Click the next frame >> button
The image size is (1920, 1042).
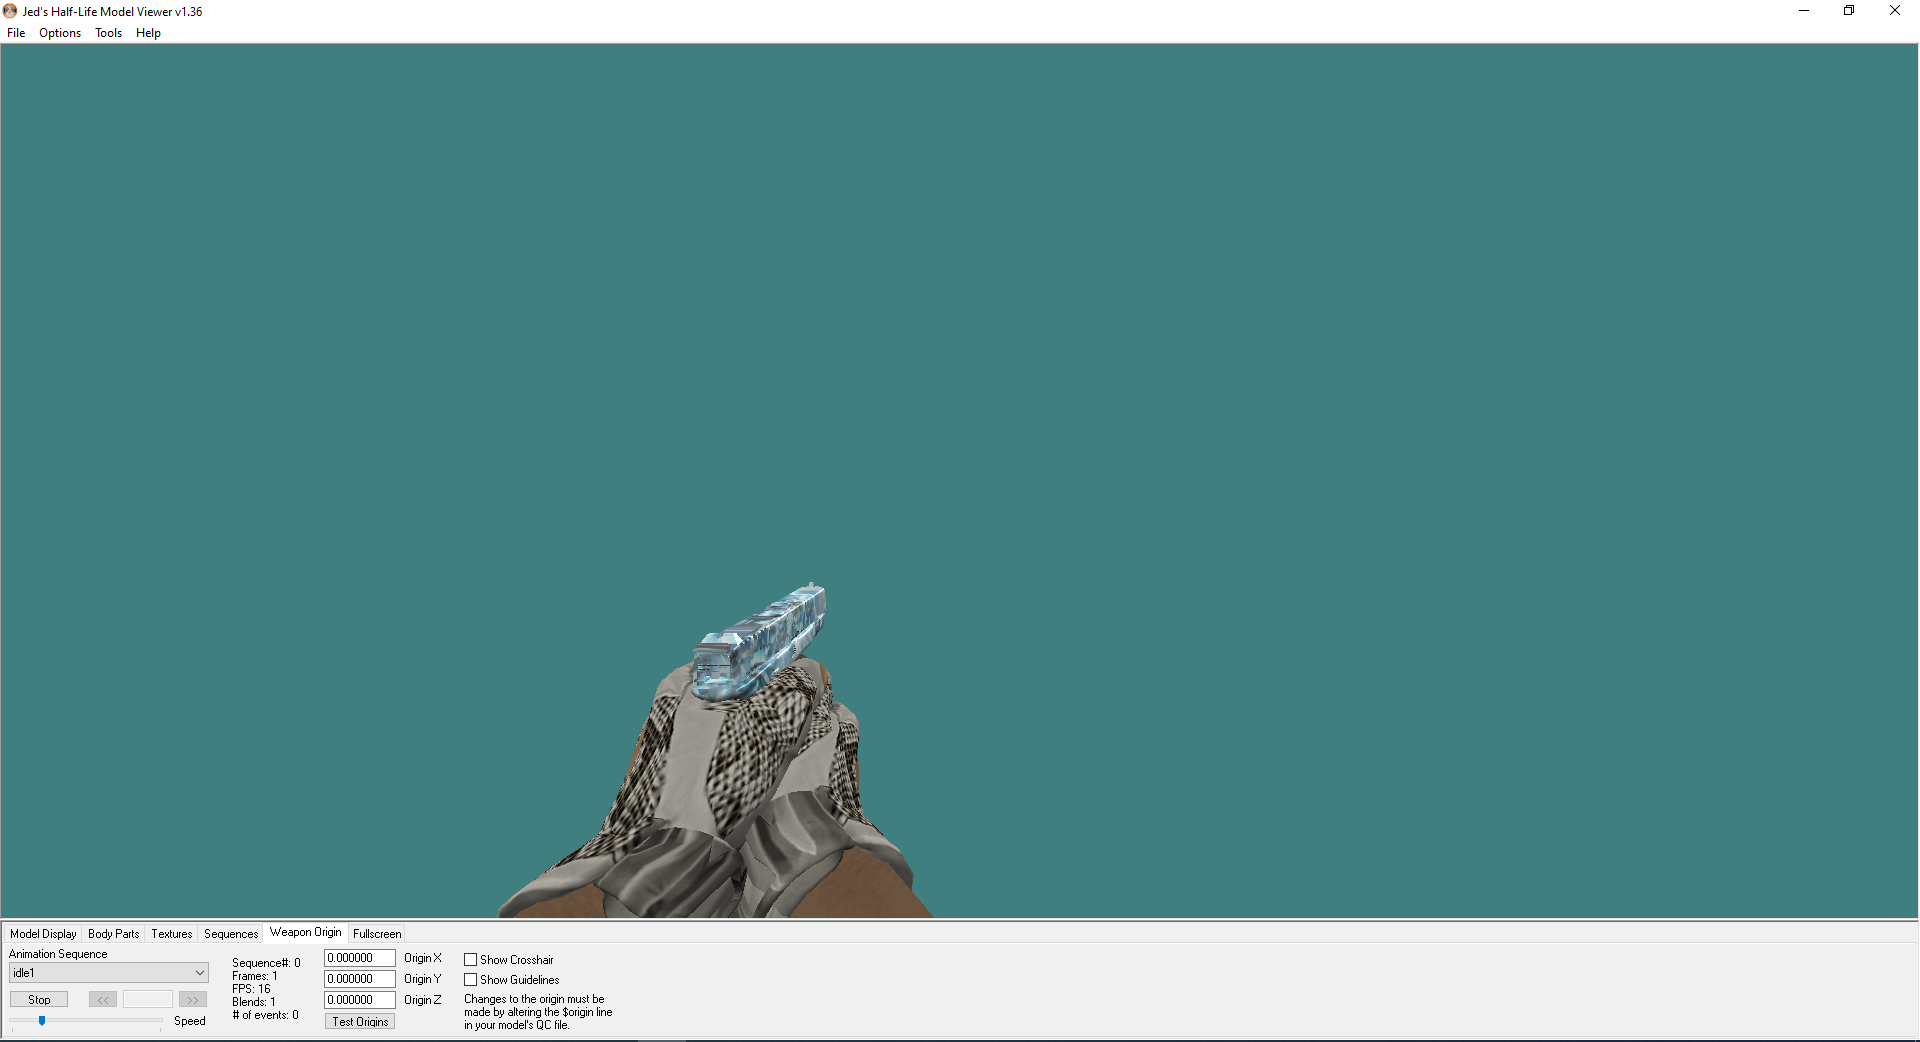[193, 999]
